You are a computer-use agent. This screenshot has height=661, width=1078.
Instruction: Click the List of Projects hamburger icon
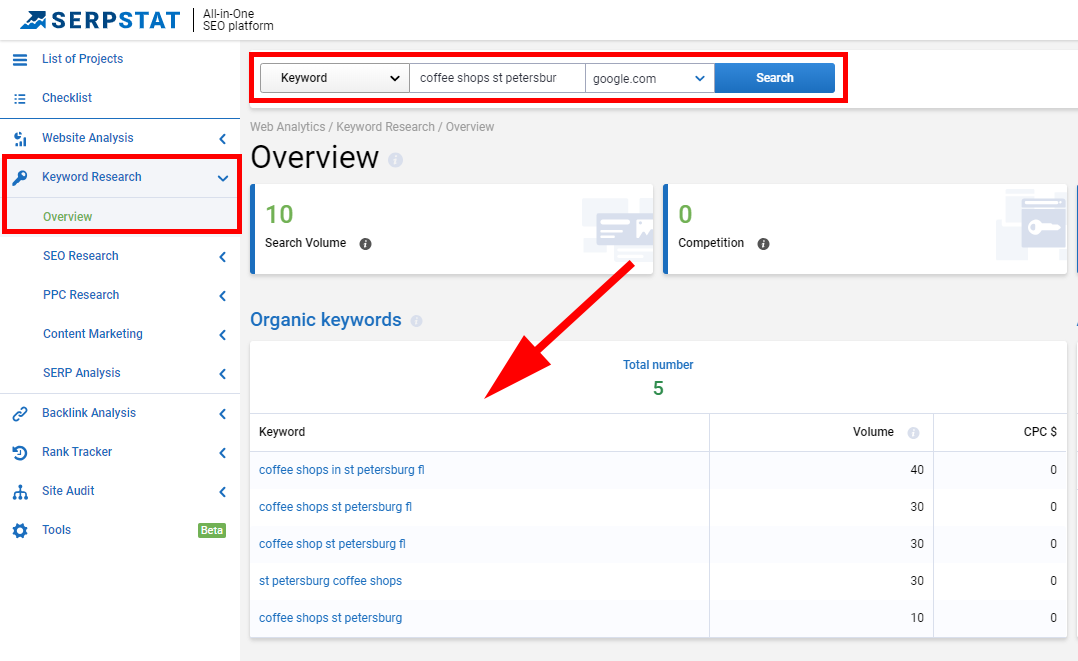(20, 60)
